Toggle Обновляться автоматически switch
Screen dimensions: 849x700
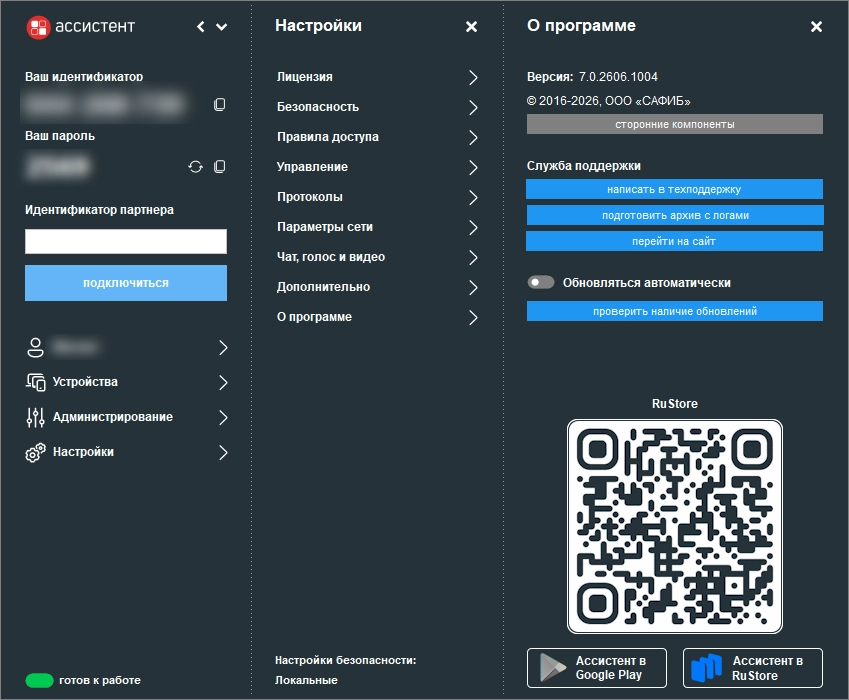(541, 283)
